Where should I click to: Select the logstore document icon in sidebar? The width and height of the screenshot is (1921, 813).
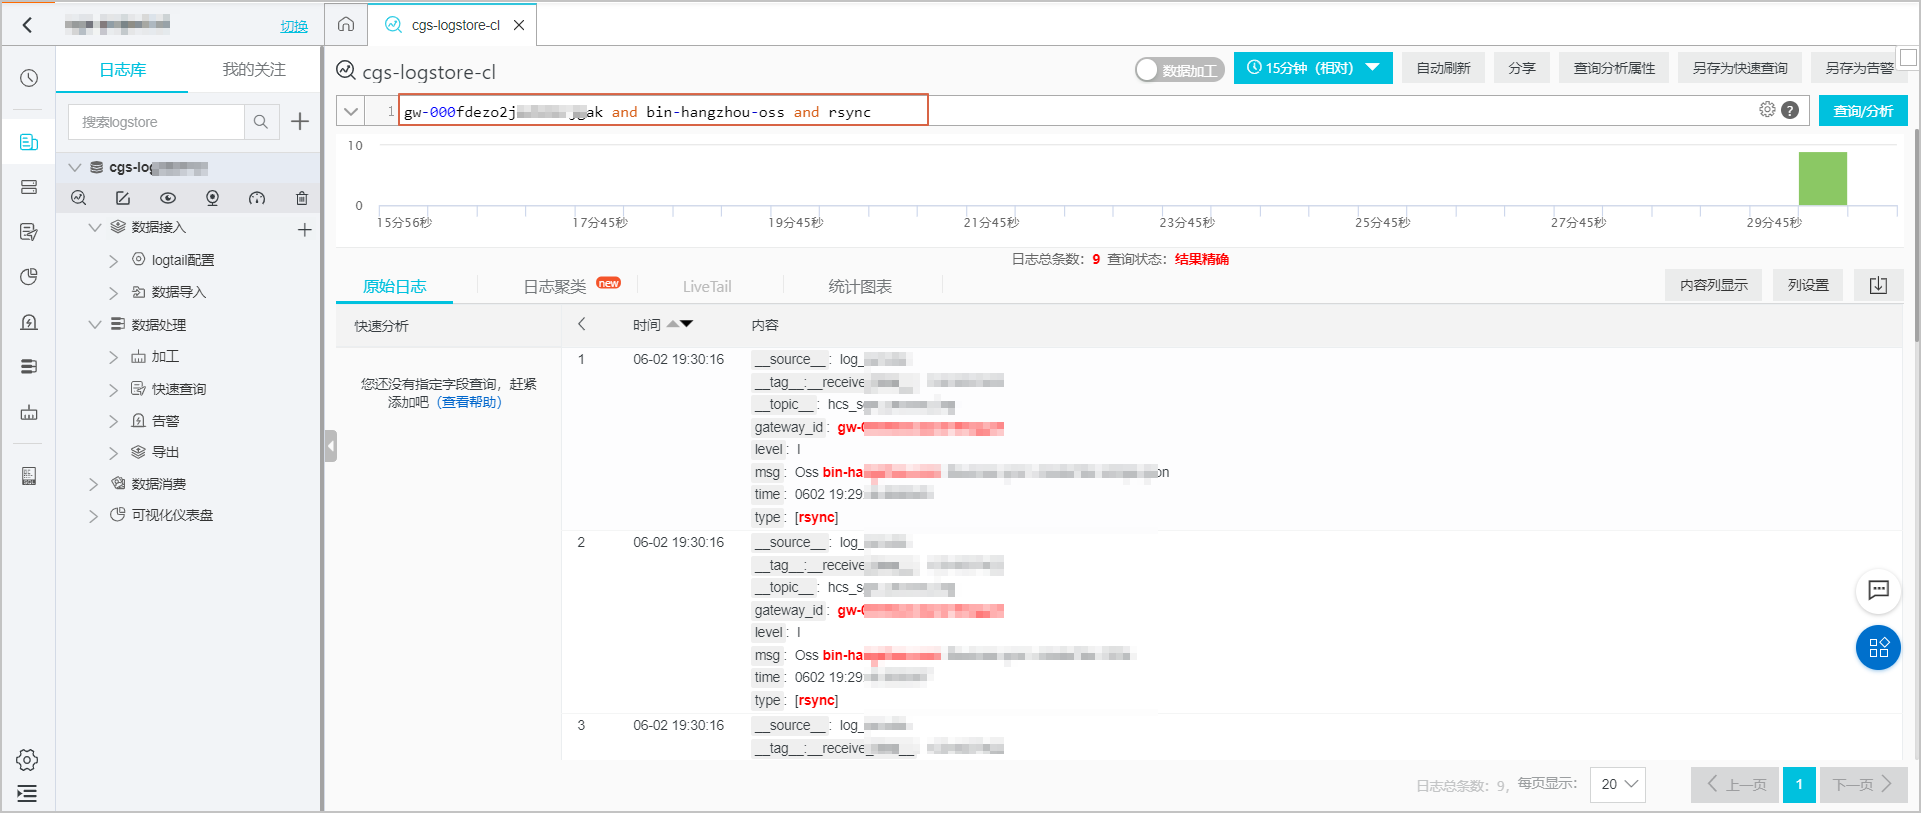[x=29, y=142]
